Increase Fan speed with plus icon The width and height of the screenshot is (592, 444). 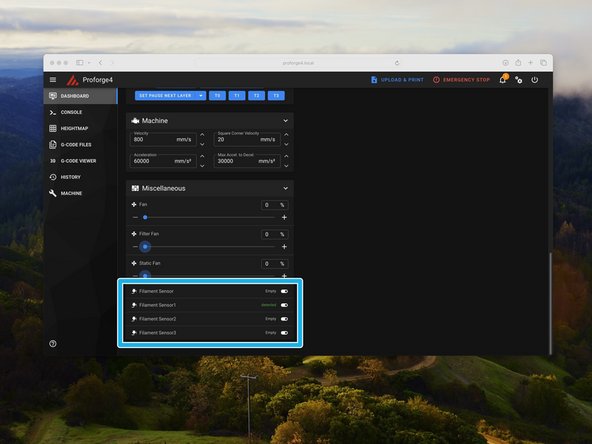pyautogui.click(x=284, y=217)
